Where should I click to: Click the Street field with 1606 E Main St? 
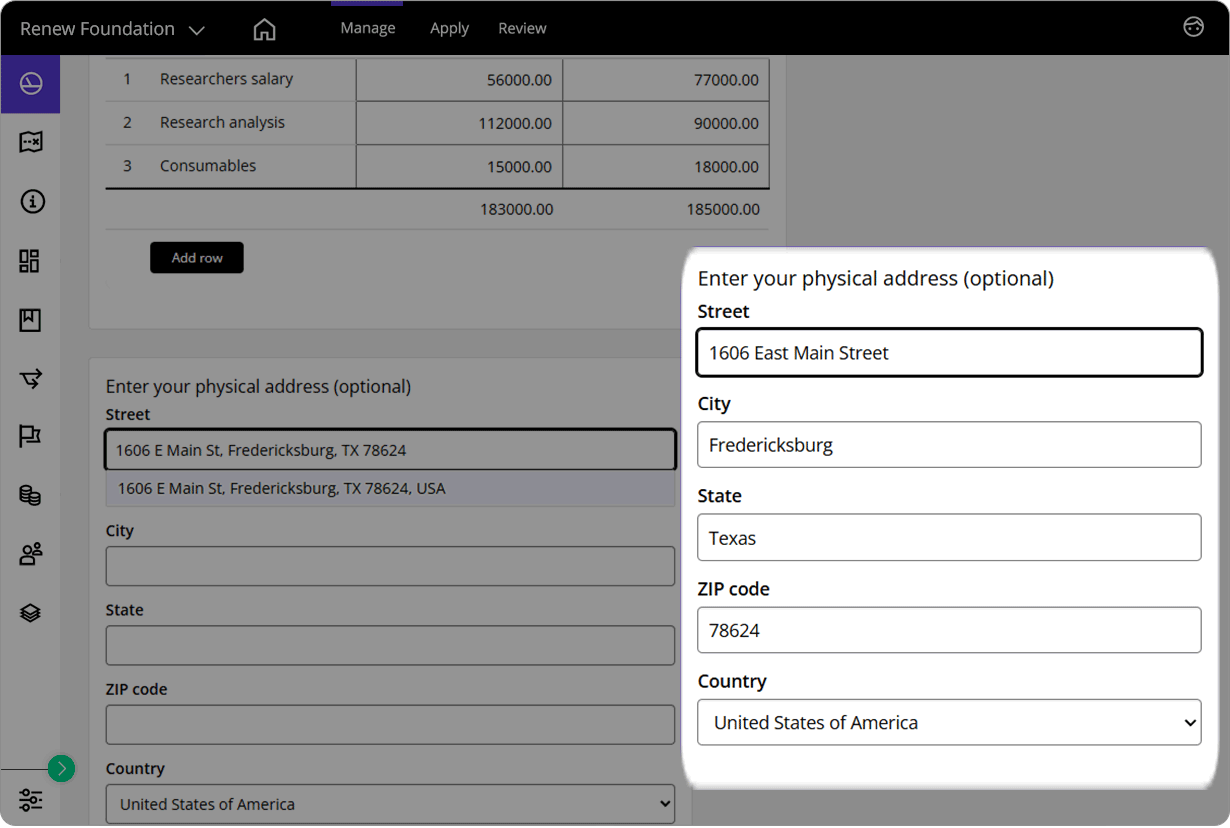pos(390,450)
